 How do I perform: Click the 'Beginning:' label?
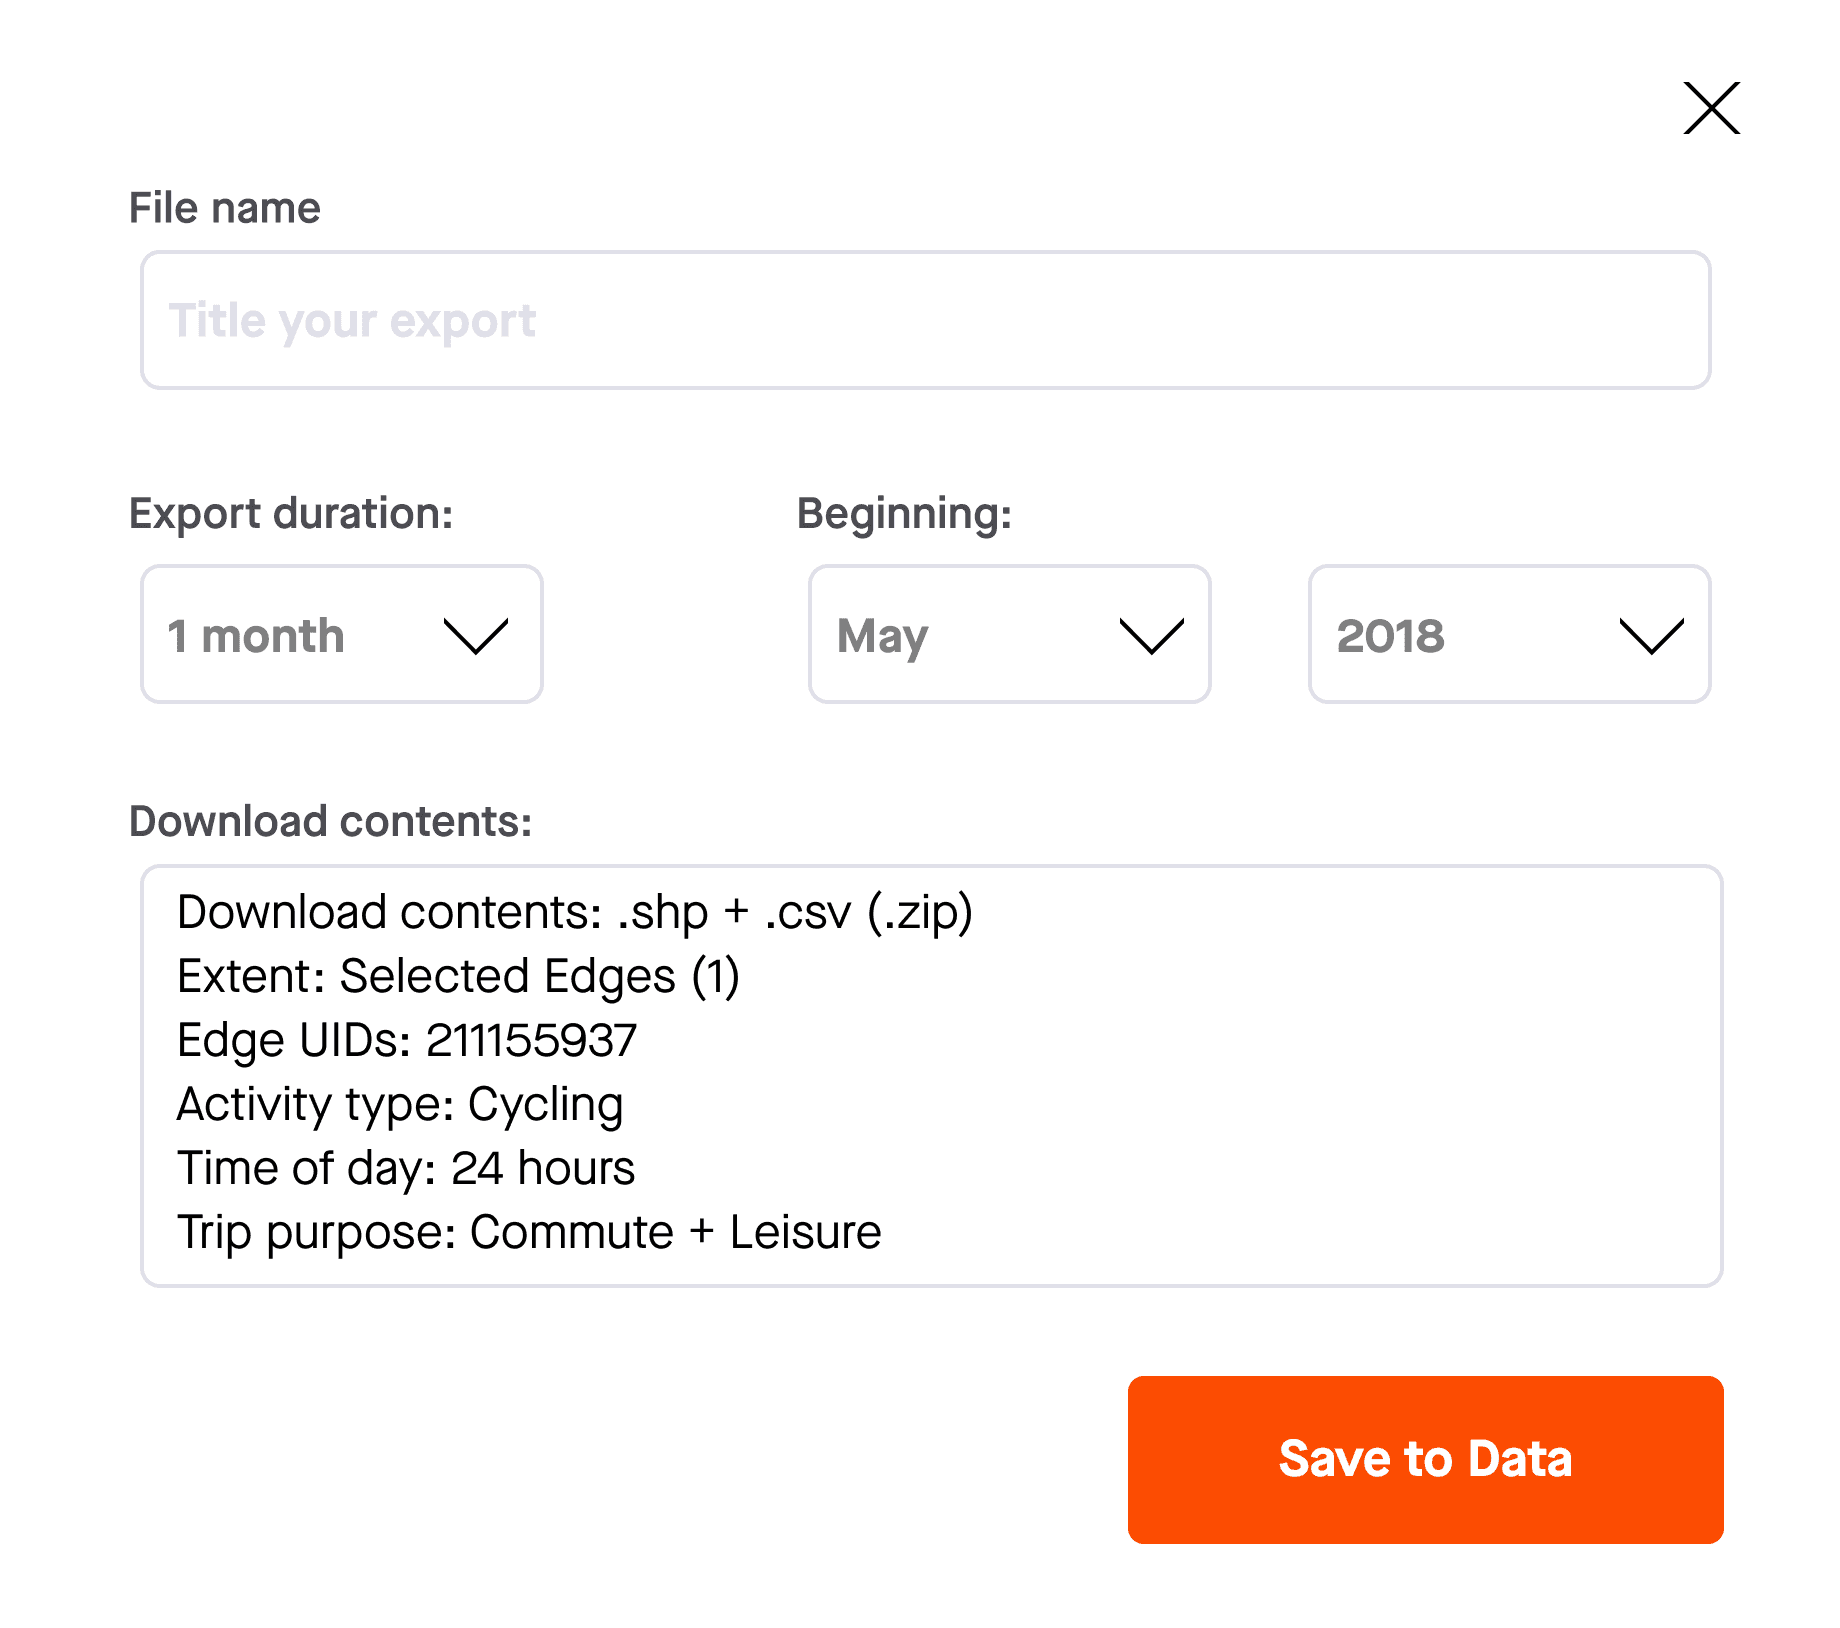904,514
